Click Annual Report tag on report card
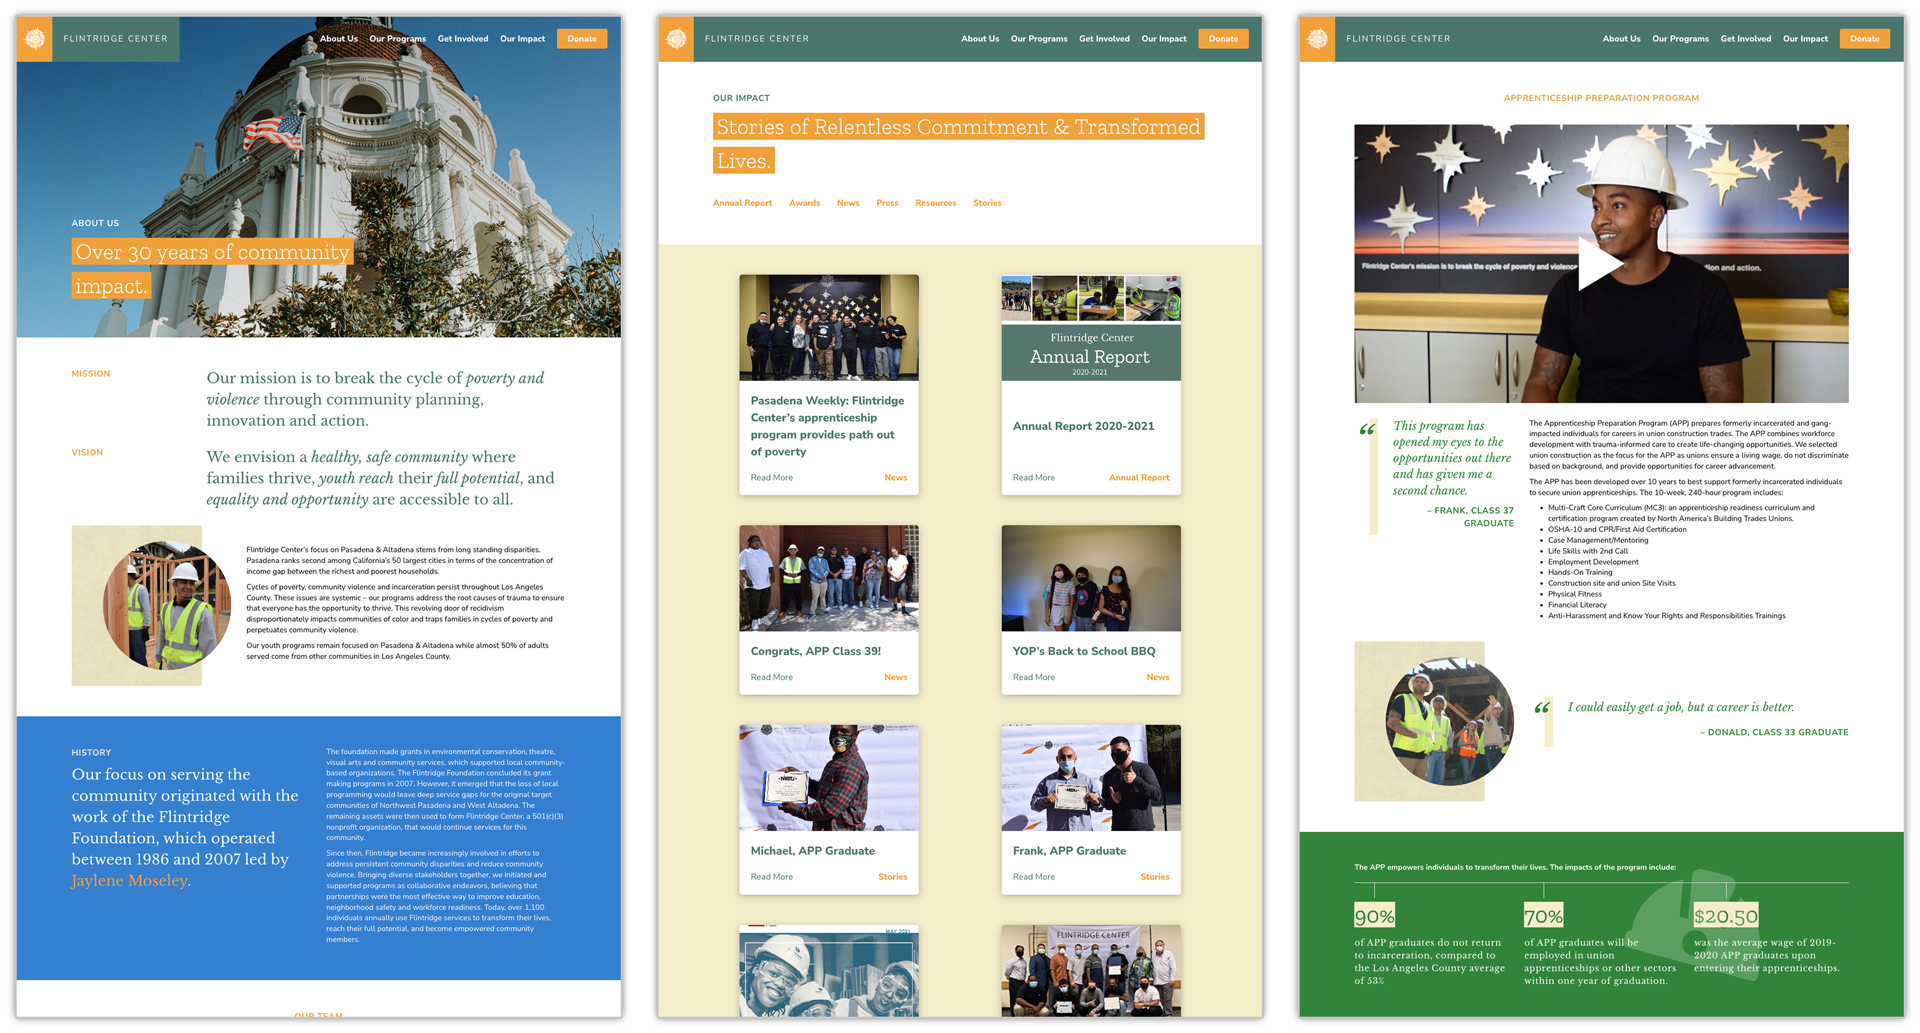This screenshot has height=1033, width=1920. [1139, 478]
